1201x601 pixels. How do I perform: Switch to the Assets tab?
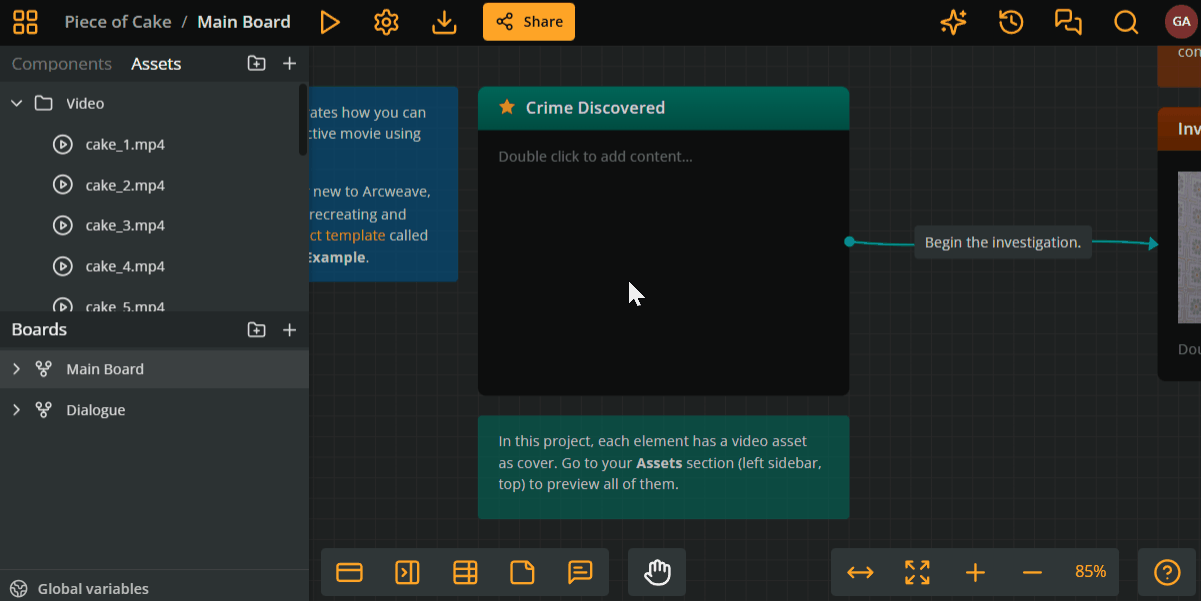click(x=156, y=63)
